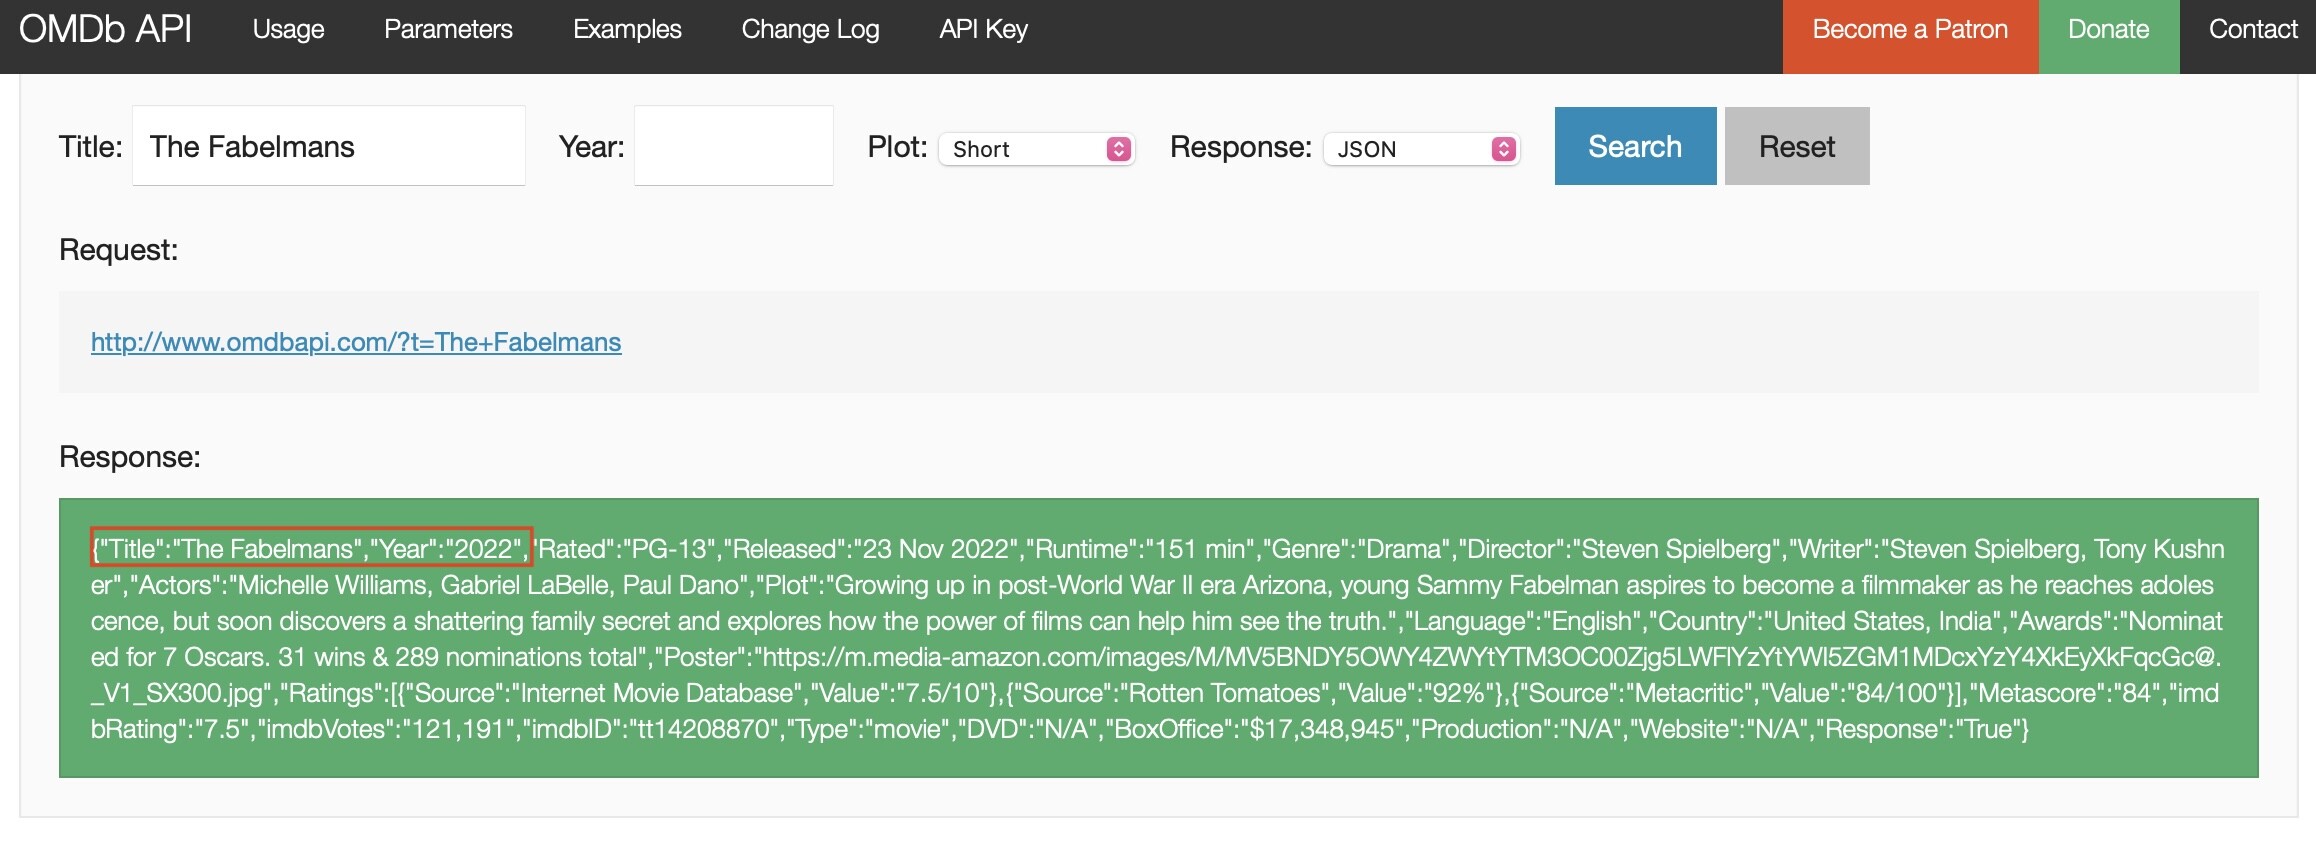
Task: View the Change Log page
Action: (810, 30)
